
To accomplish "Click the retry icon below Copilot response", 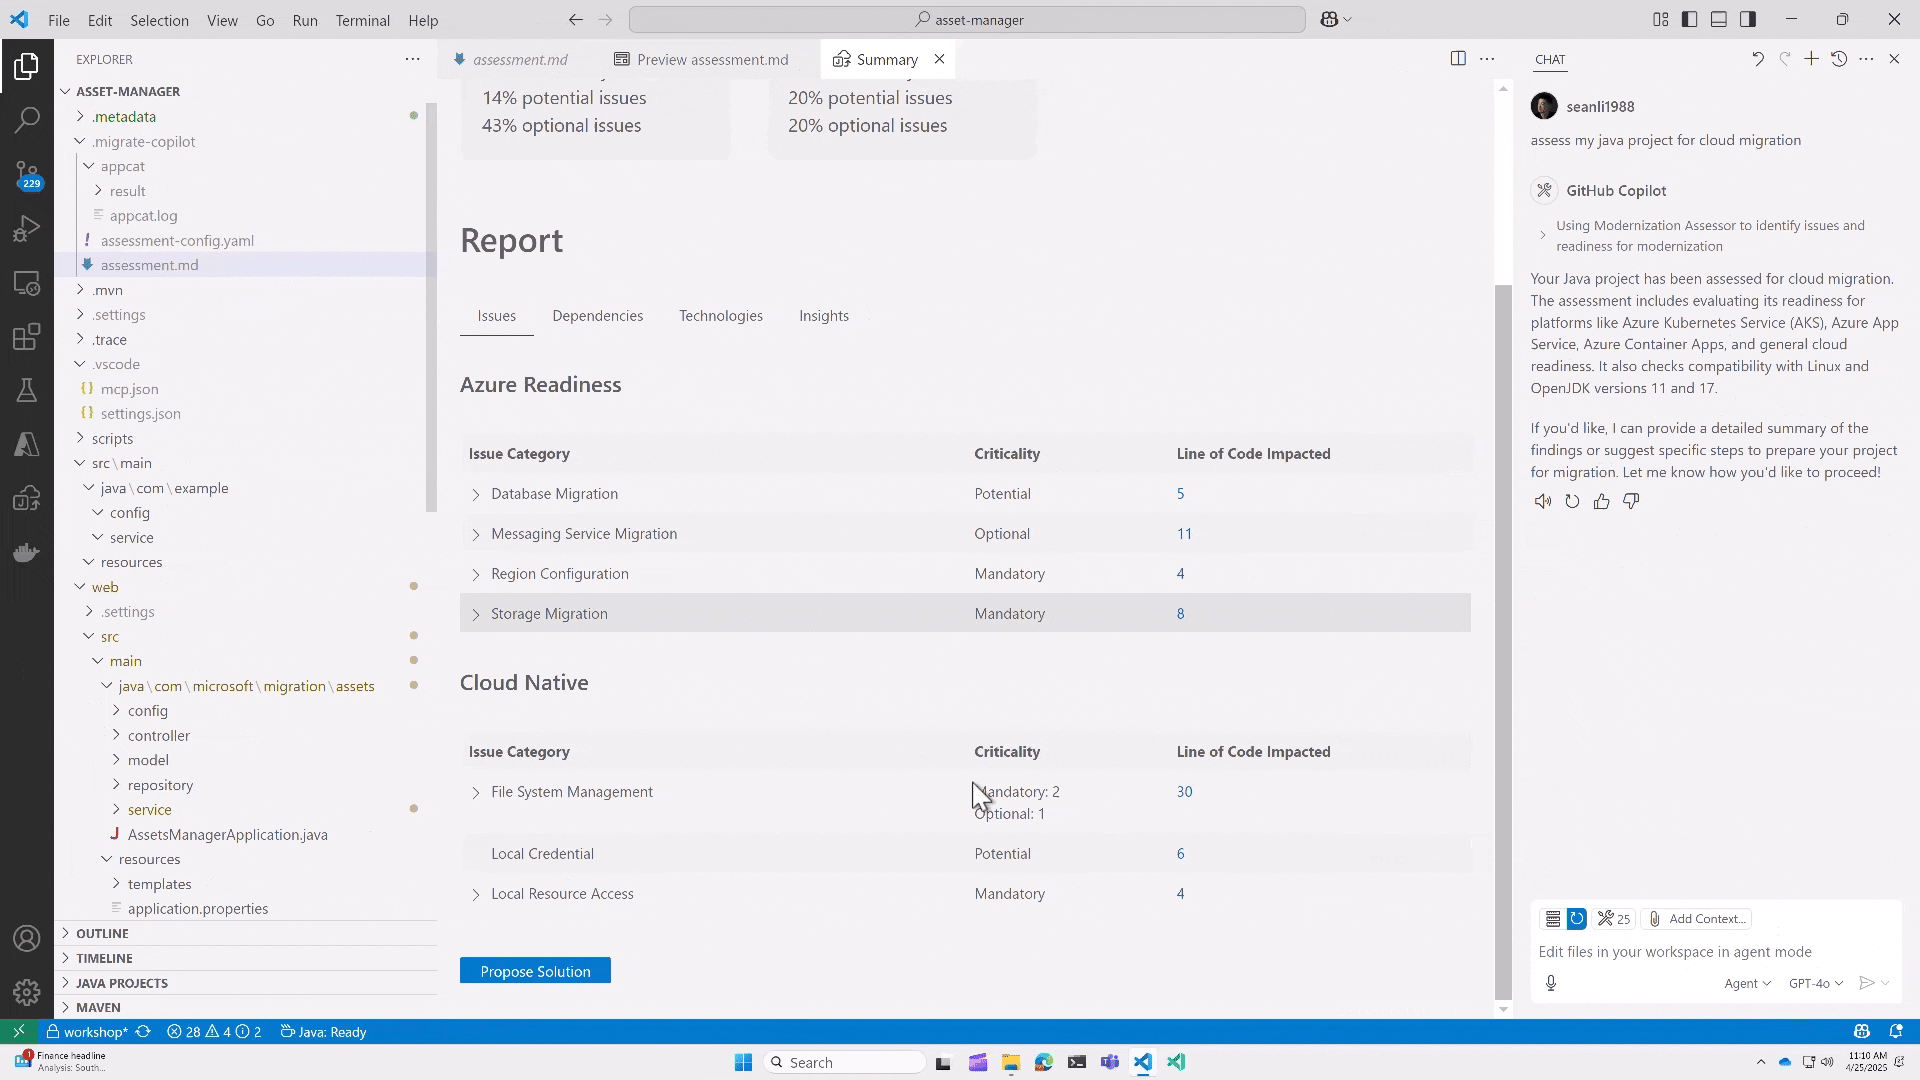I will pyautogui.click(x=1572, y=502).
